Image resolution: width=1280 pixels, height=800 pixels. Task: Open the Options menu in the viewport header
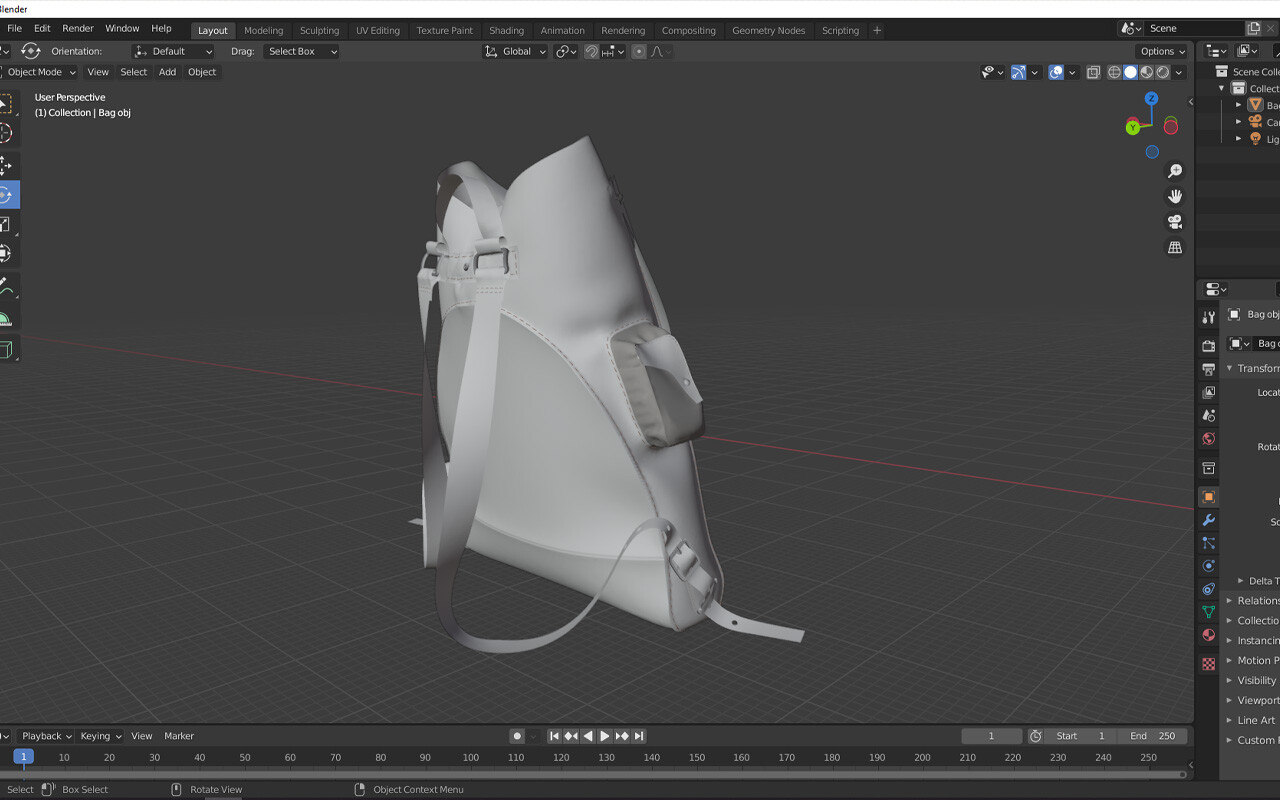point(1162,51)
